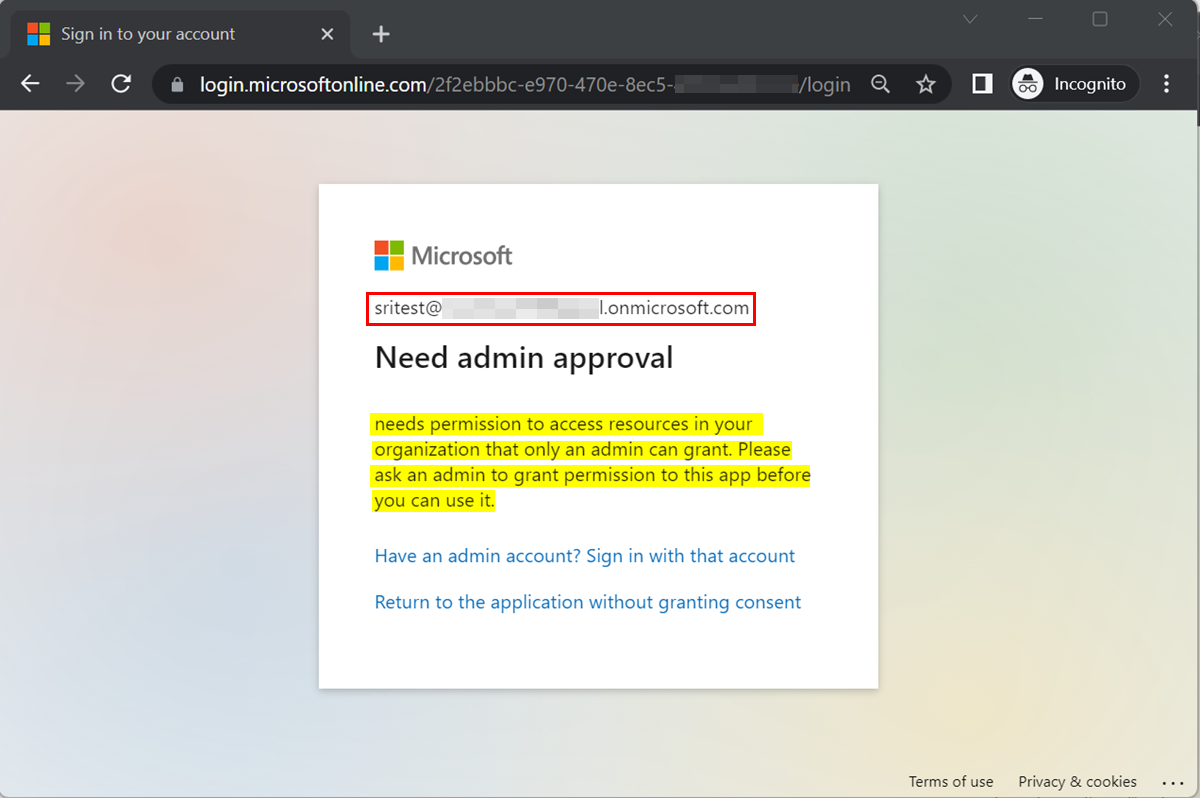This screenshot has width=1200, height=798.
Task: Click the Microsoft logo
Action: [x=443, y=255]
